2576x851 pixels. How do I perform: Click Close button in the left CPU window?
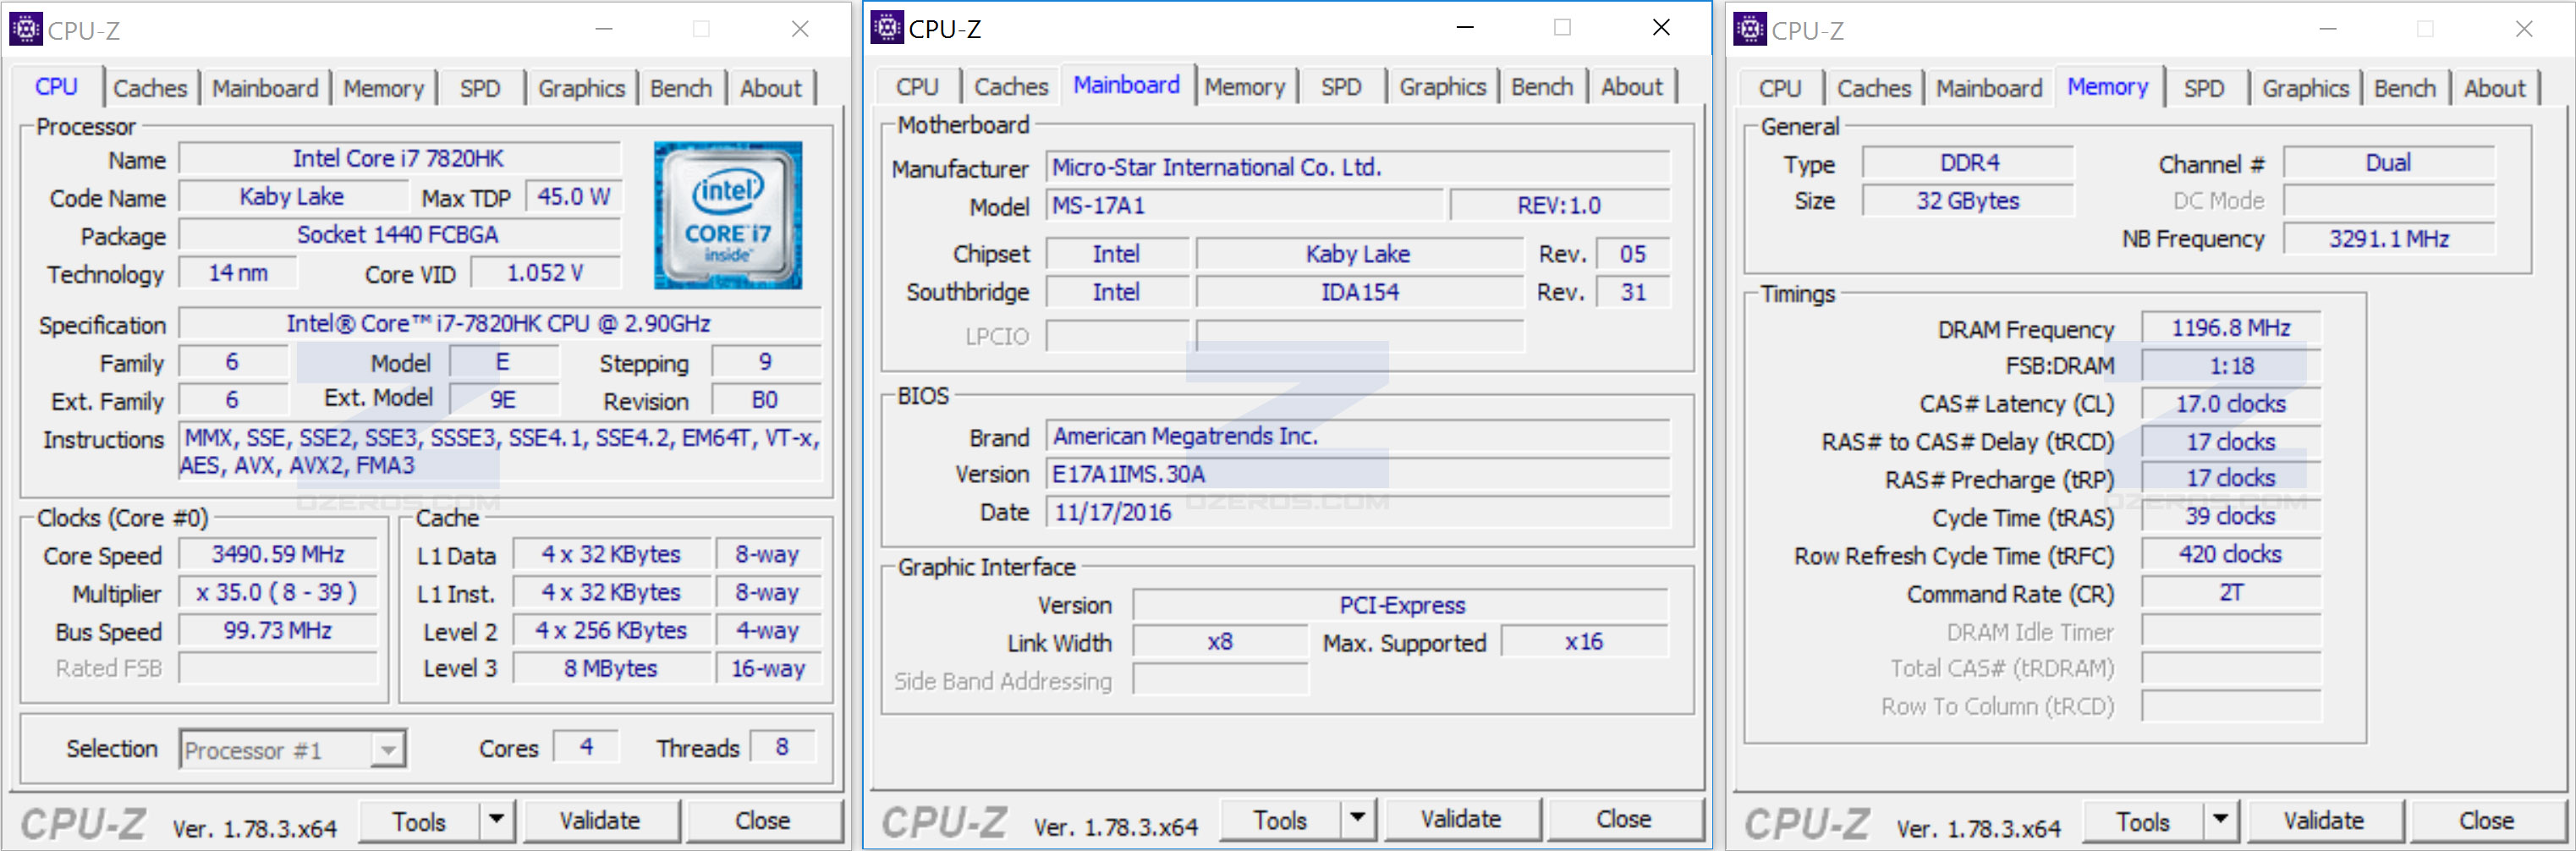pos(763,821)
